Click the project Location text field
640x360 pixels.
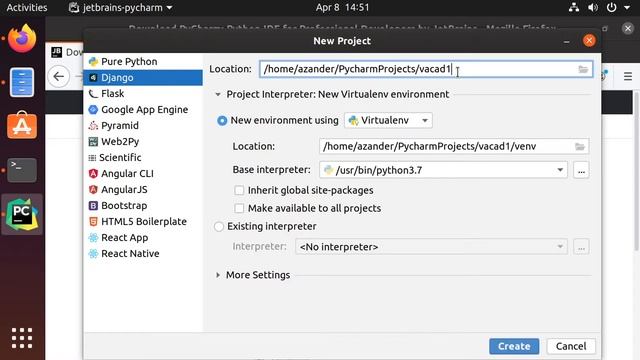tap(426, 69)
